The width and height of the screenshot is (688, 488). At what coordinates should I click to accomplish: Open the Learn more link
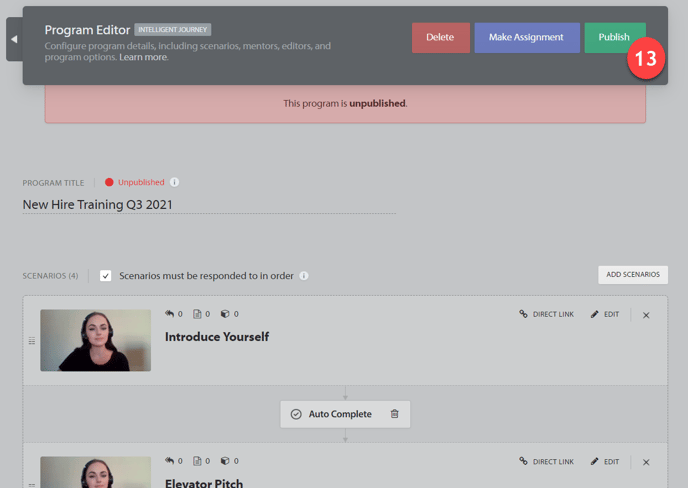143,58
